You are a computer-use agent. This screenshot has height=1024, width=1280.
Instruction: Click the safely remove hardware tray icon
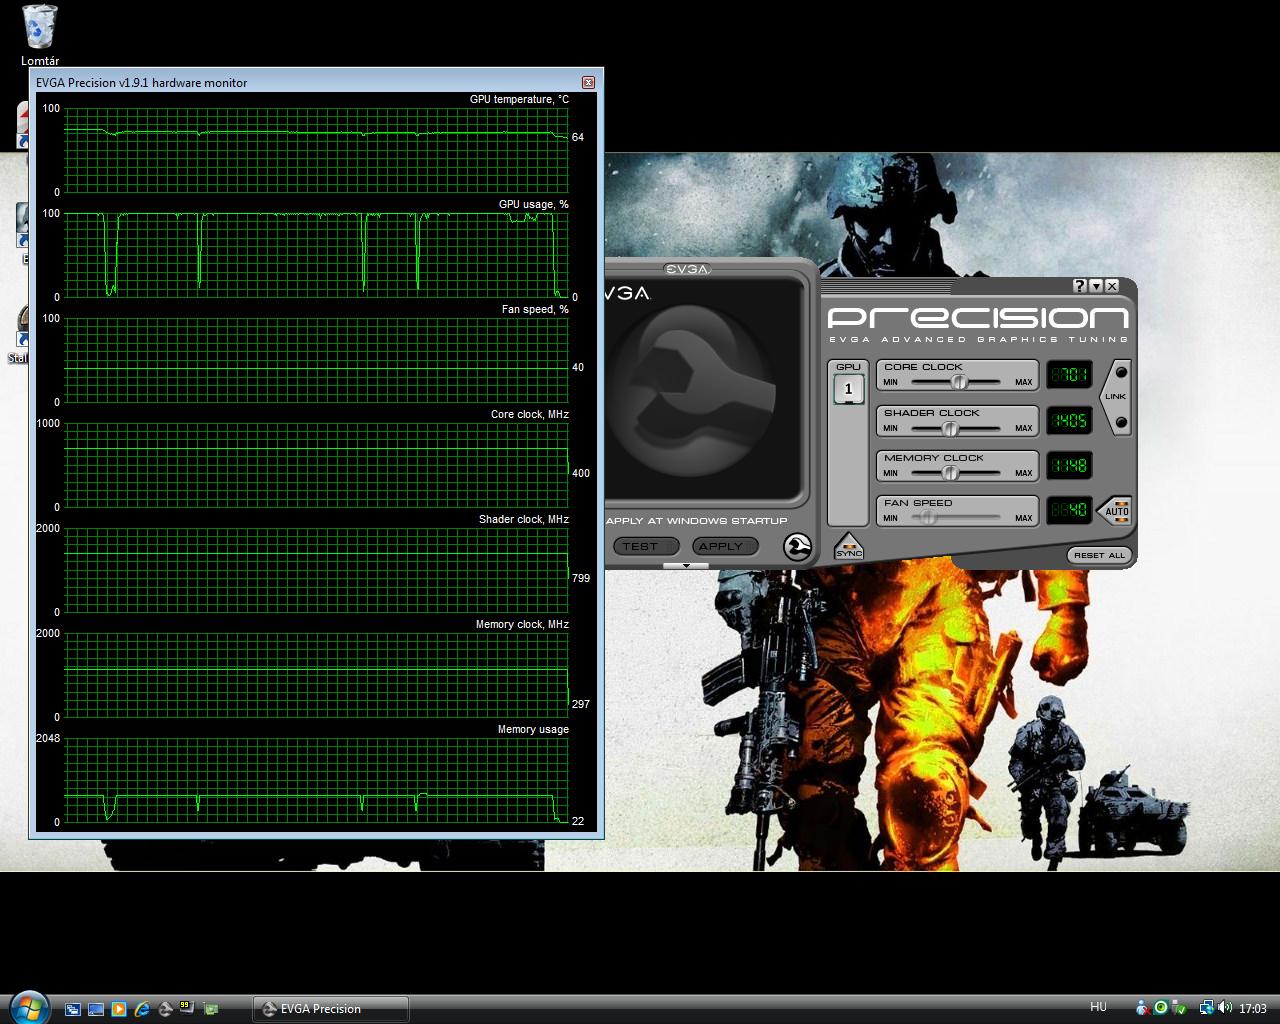(x=1179, y=1008)
